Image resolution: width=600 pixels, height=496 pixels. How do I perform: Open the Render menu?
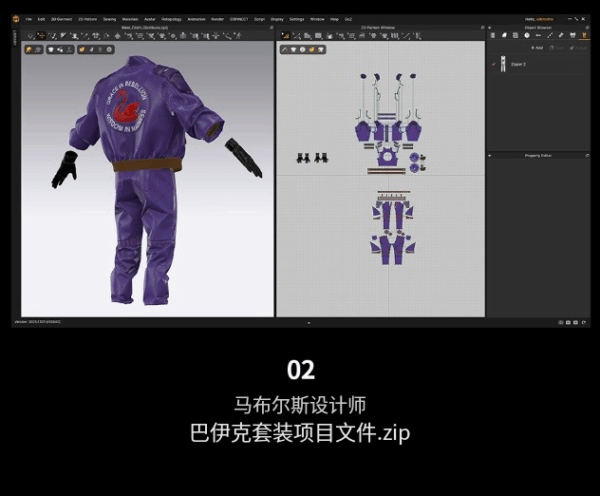(x=218, y=19)
